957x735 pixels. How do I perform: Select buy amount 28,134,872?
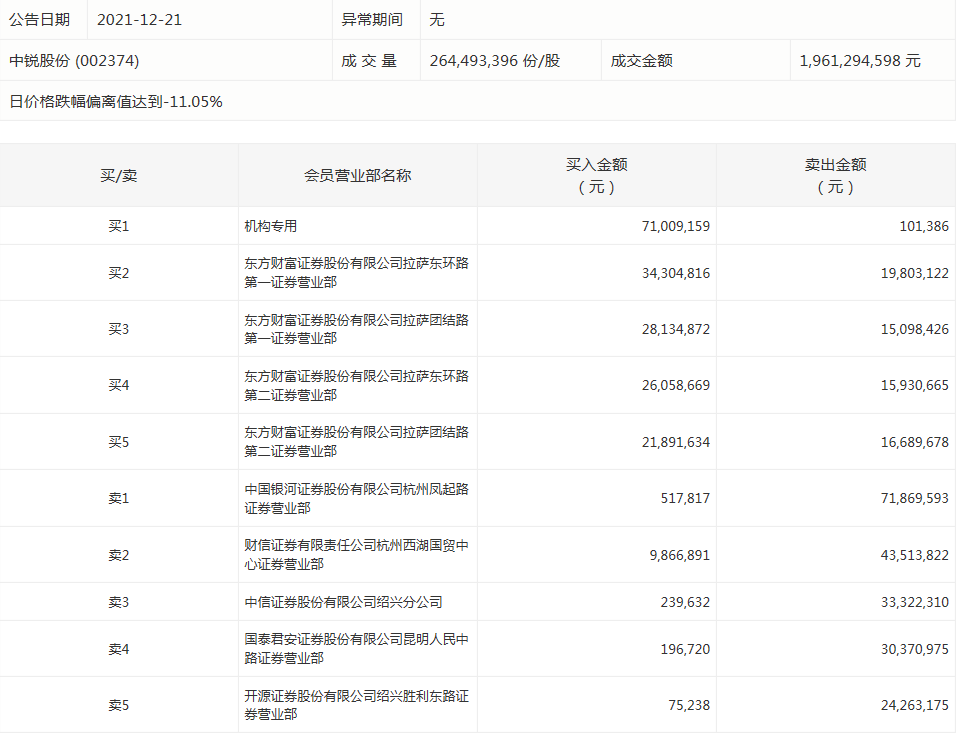click(x=676, y=329)
